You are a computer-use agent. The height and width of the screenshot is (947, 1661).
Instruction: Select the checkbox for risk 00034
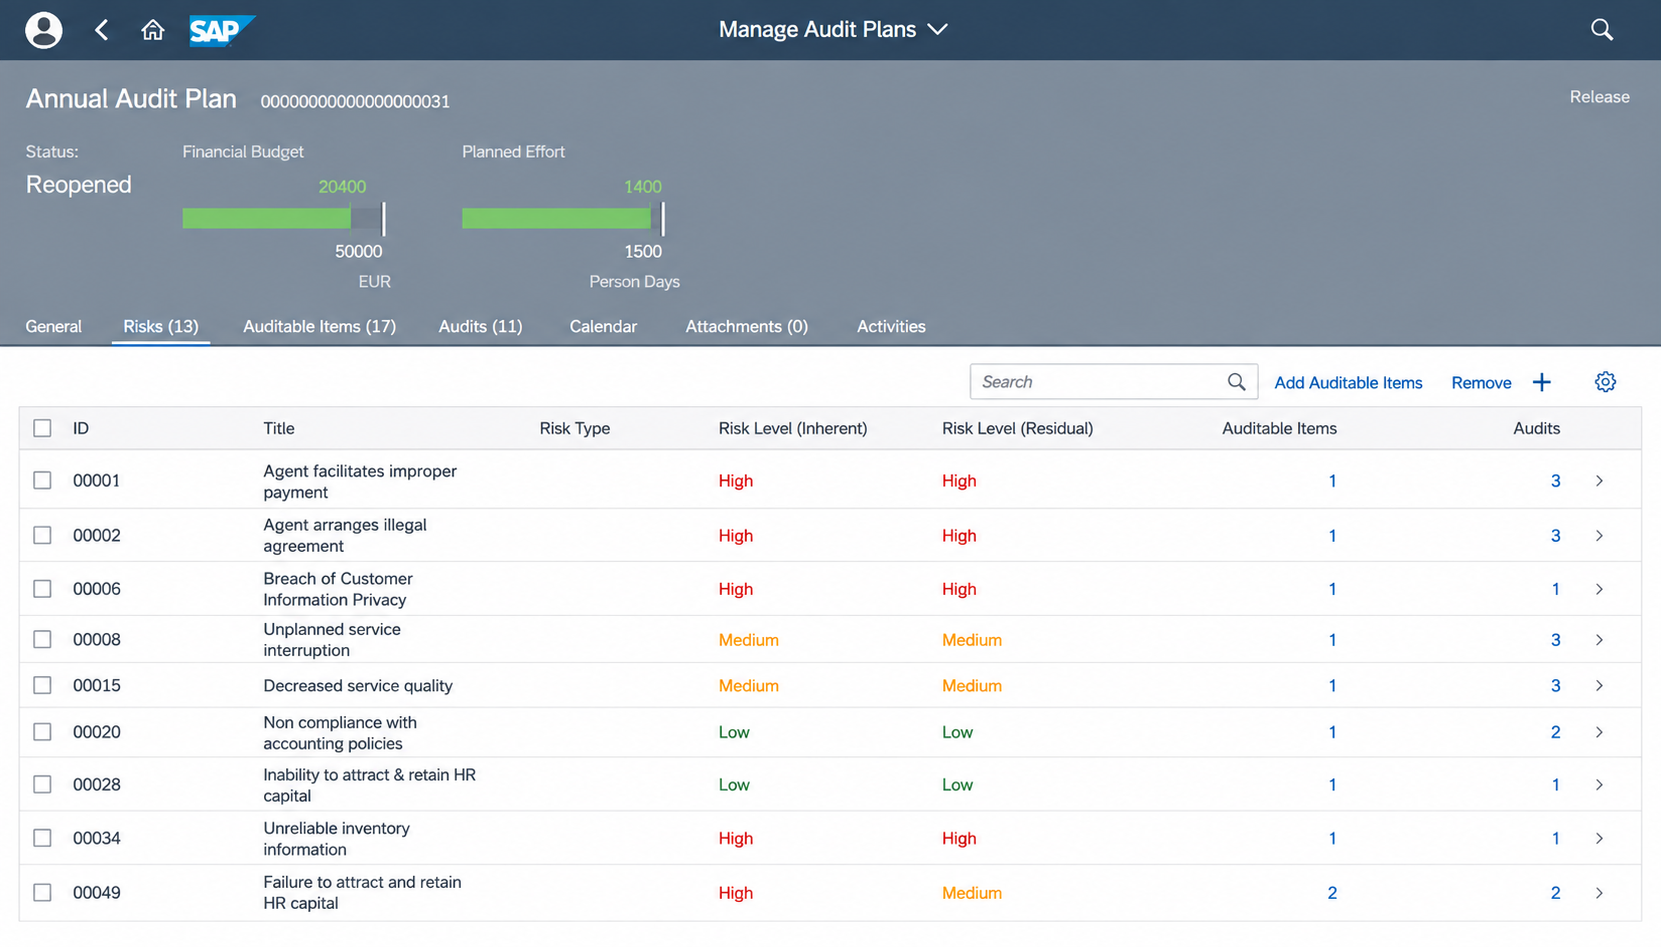pyautogui.click(x=42, y=838)
